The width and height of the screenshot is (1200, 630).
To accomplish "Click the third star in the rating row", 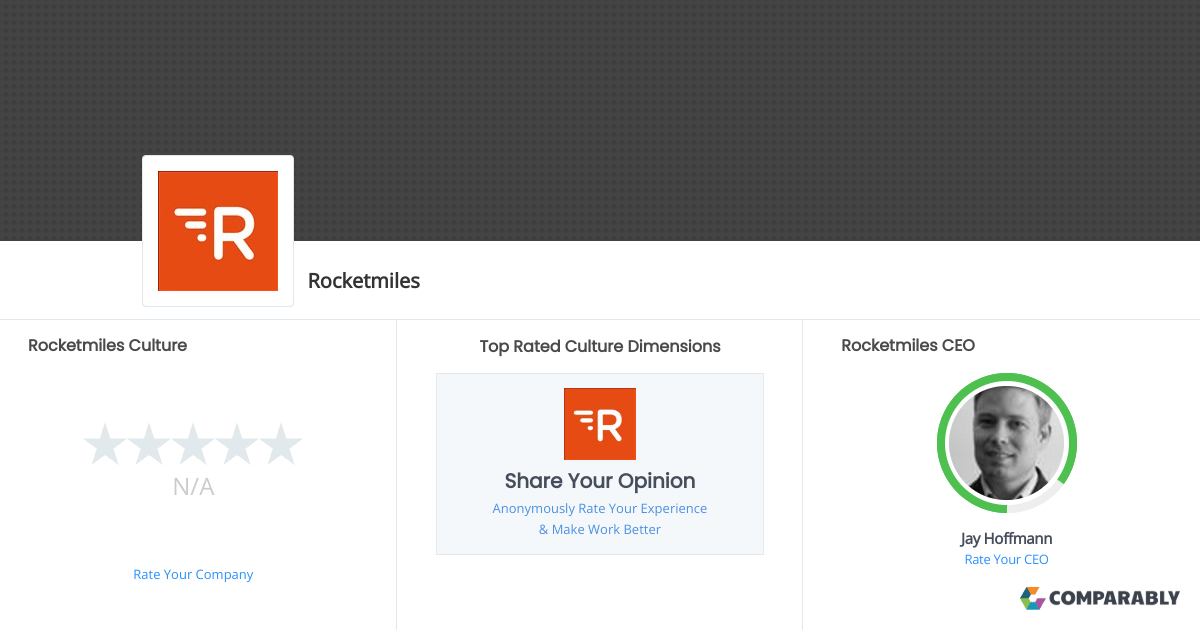I will [x=193, y=444].
